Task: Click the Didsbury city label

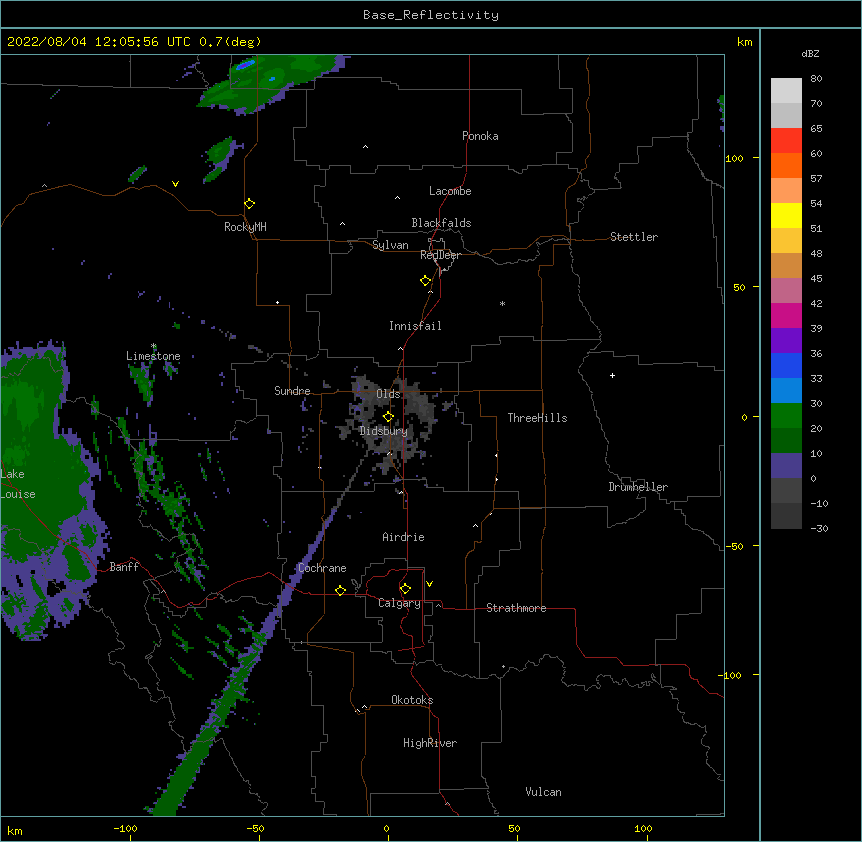Action: click(x=384, y=431)
